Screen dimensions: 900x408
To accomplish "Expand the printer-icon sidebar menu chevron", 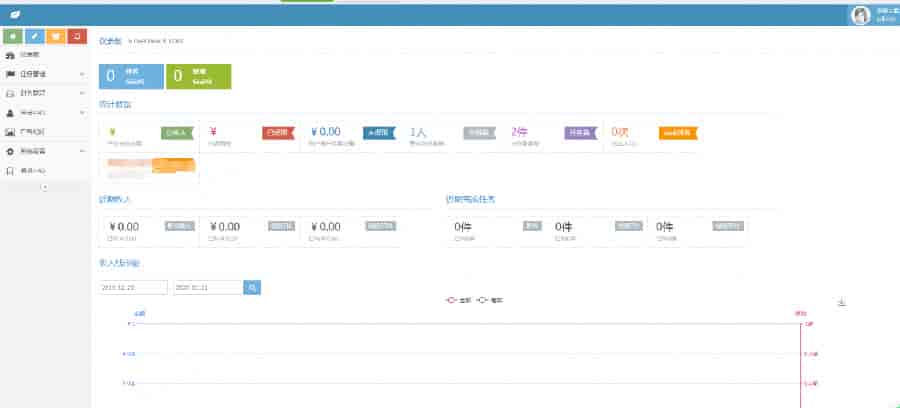I will pyautogui.click(x=82, y=93).
